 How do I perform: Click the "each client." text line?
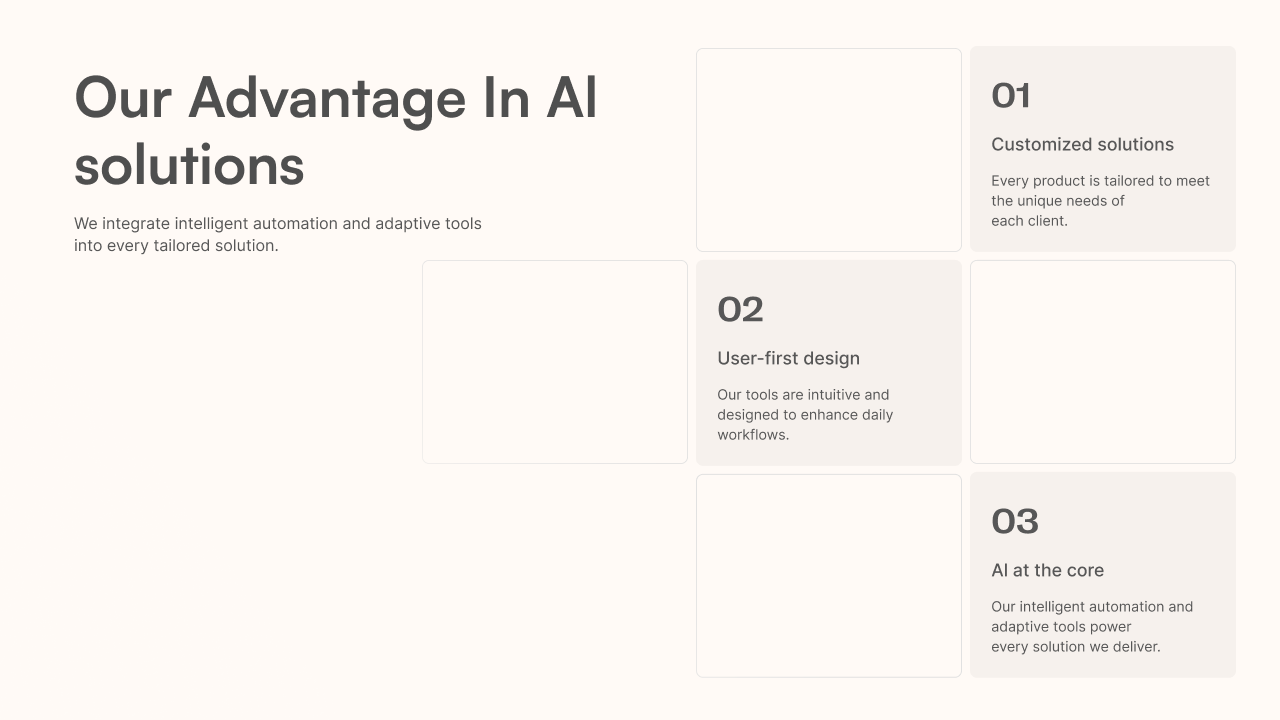[x=1029, y=221]
